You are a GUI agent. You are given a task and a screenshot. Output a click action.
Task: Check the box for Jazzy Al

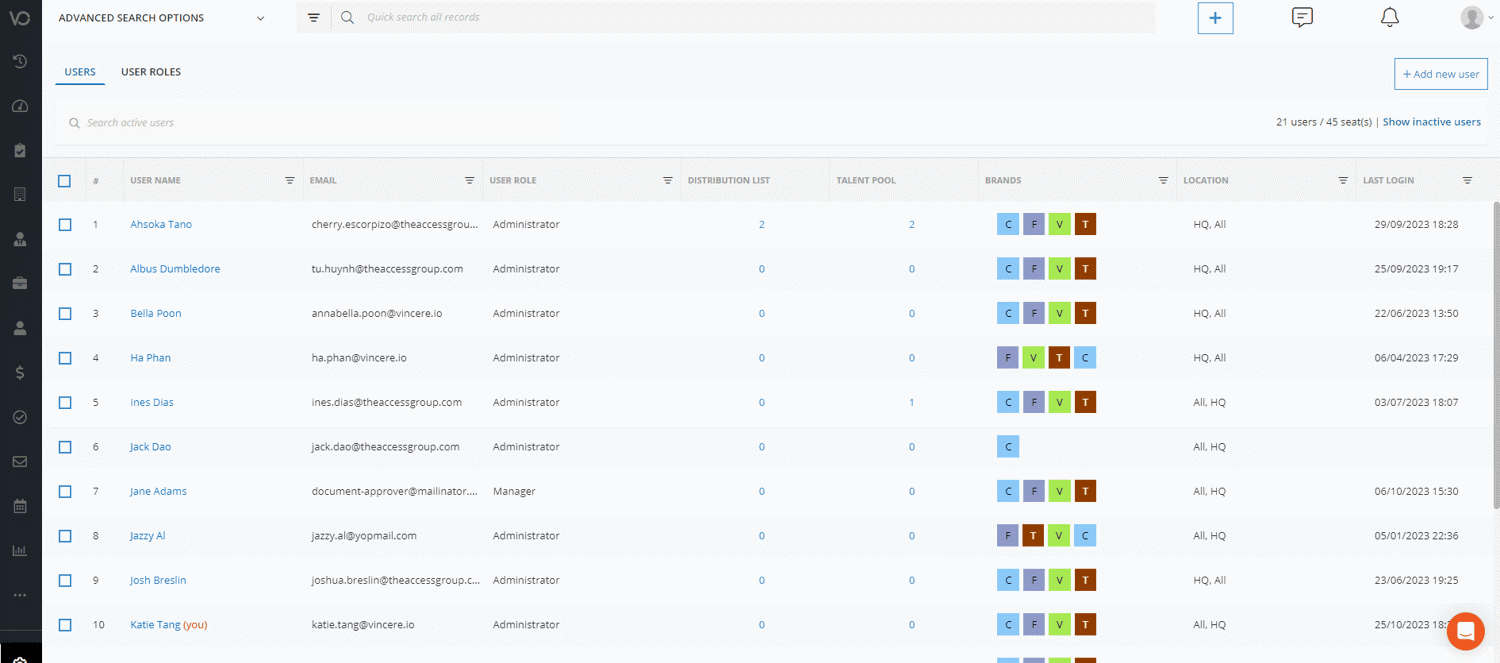point(65,536)
